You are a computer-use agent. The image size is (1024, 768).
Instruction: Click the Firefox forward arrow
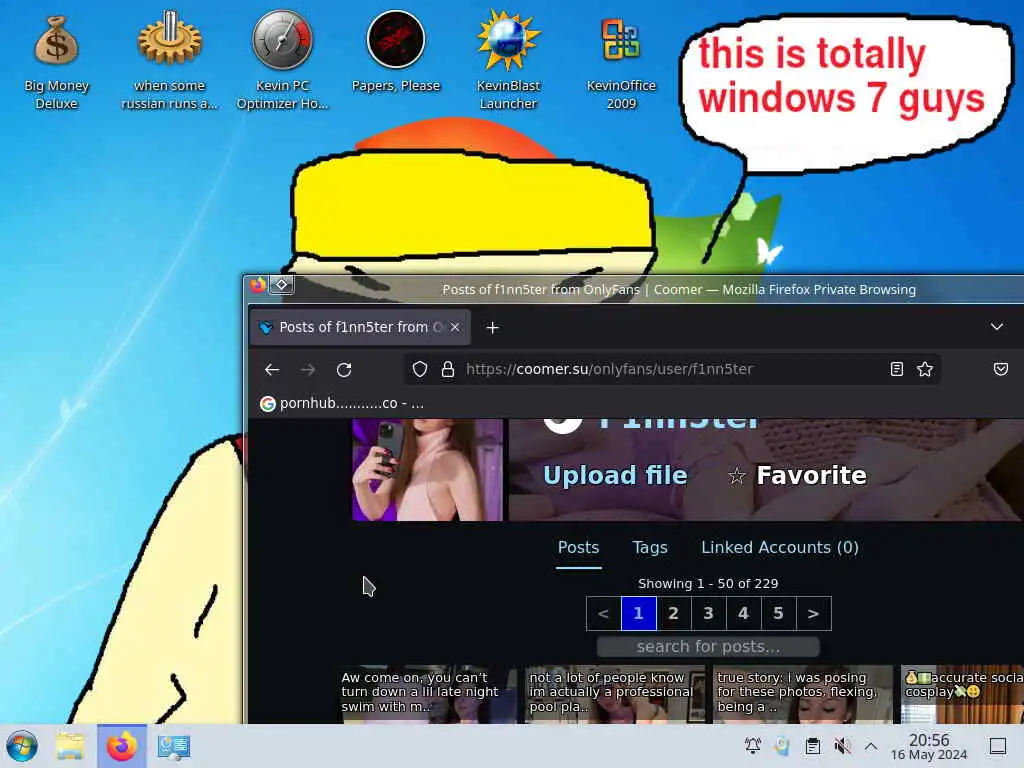tap(308, 370)
